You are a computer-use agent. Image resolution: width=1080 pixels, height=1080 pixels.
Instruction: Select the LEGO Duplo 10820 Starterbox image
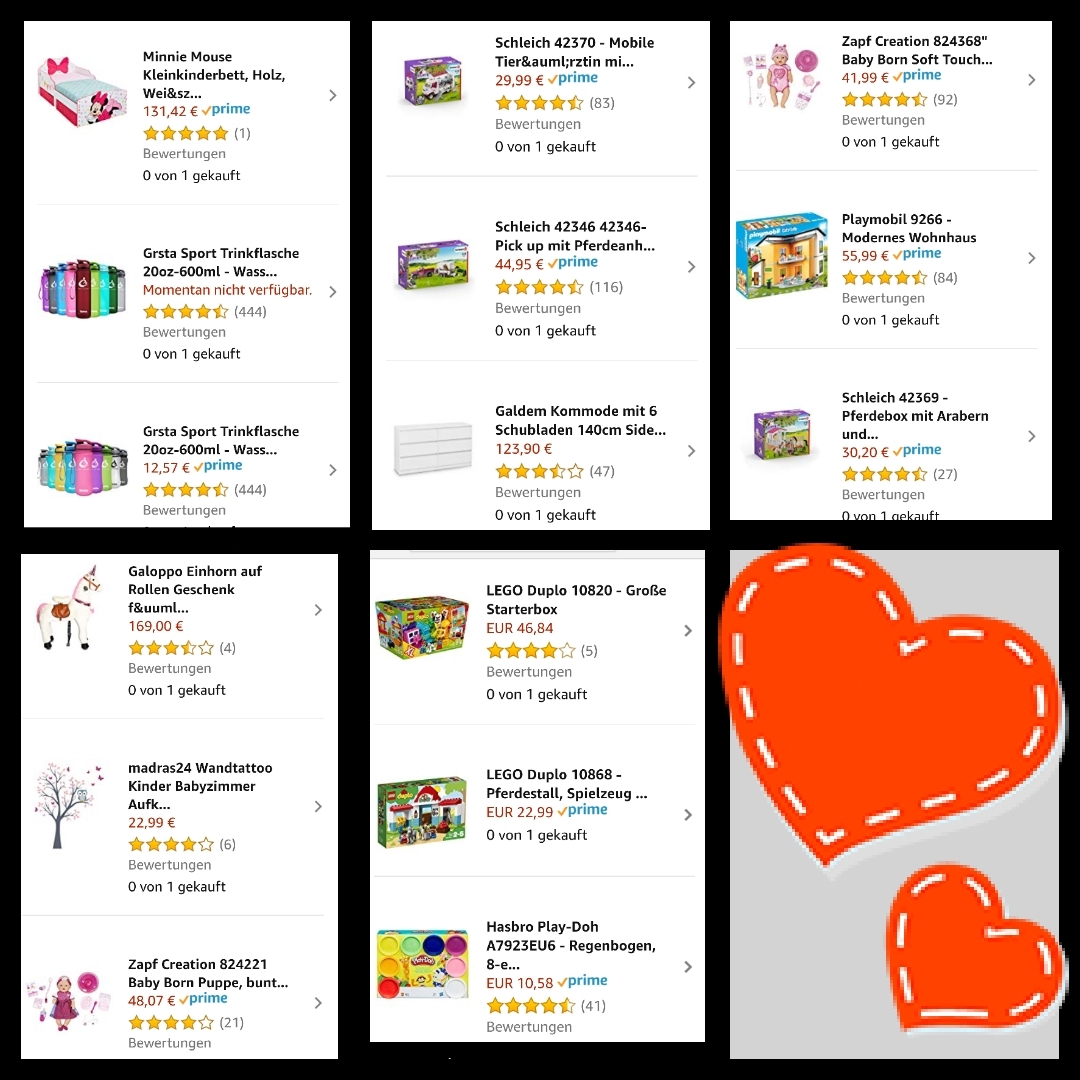[422, 627]
